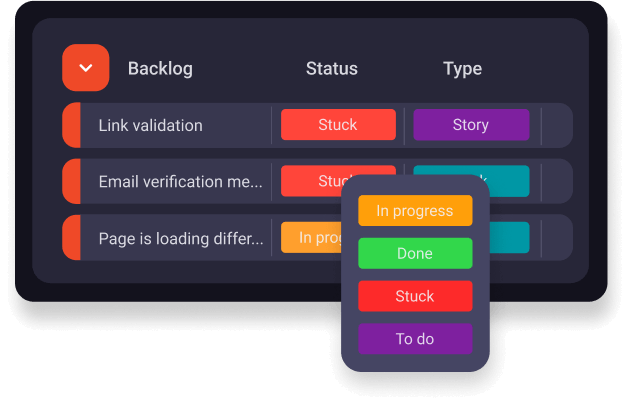Viewport: 630px width, 407px height.
Task: Open Stuck status dropdown for Link validation
Action: (x=337, y=125)
